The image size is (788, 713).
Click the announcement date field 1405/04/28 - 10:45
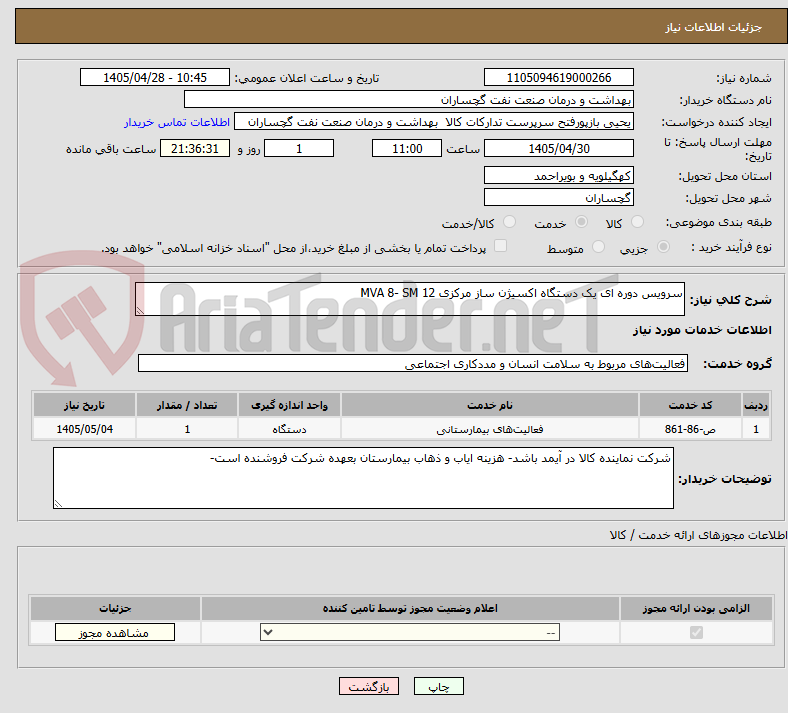[155, 77]
